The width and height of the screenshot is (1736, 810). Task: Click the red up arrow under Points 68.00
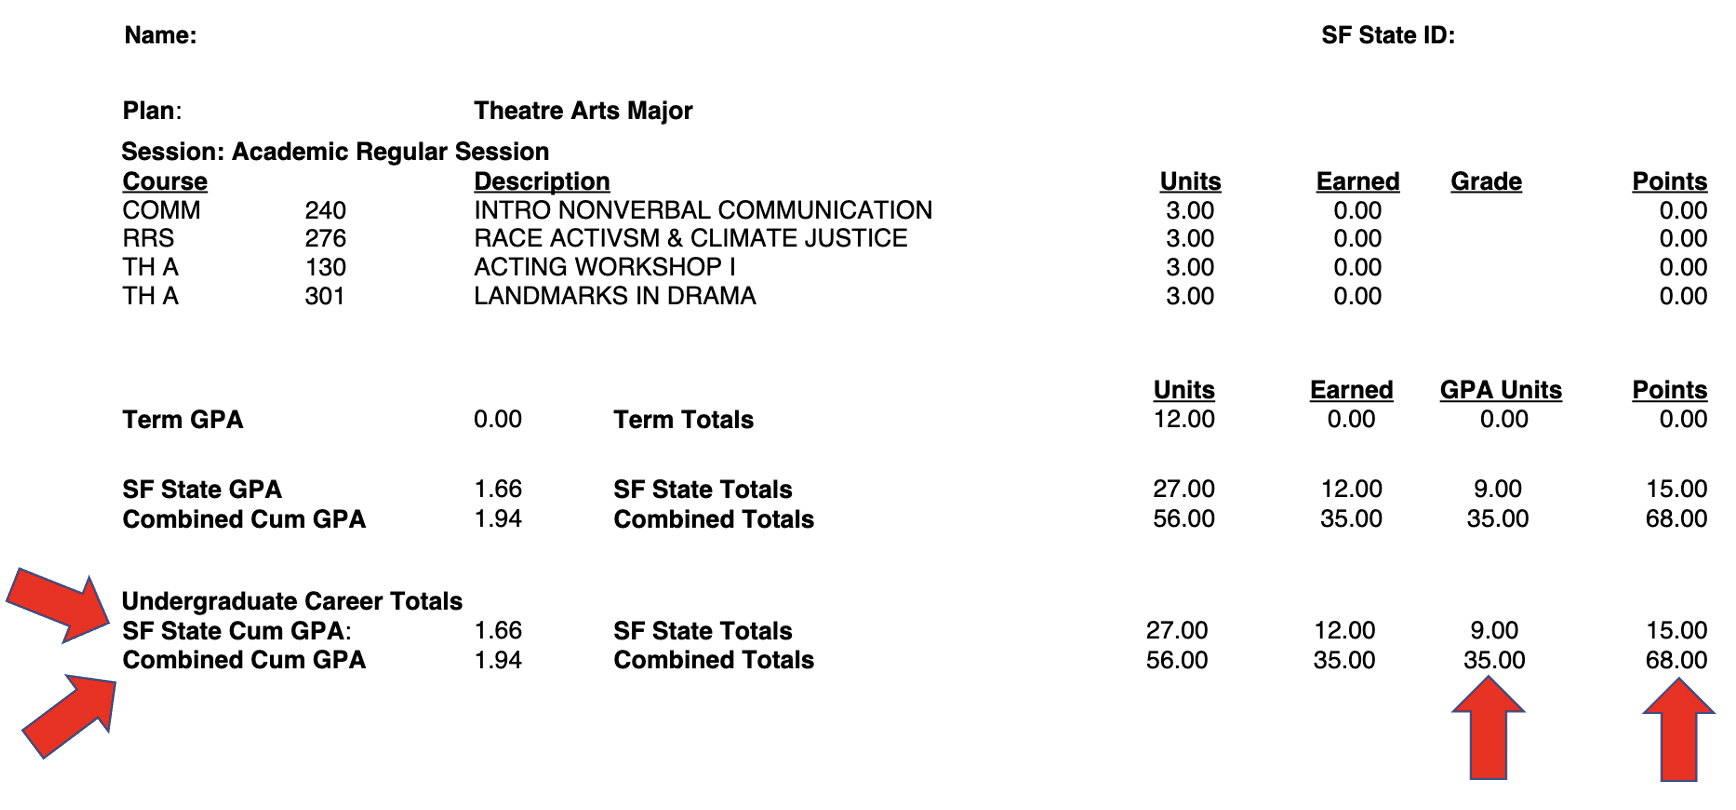(x=1679, y=730)
